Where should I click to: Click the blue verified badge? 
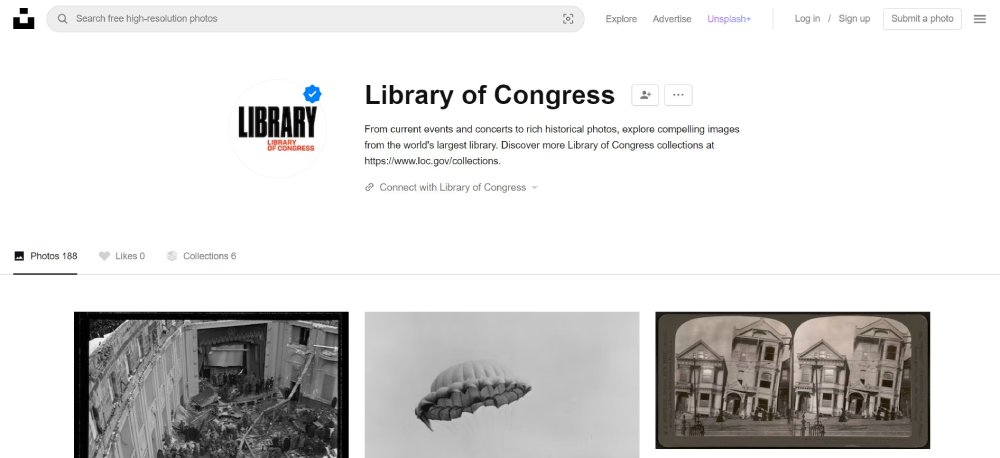pos(312,94)
